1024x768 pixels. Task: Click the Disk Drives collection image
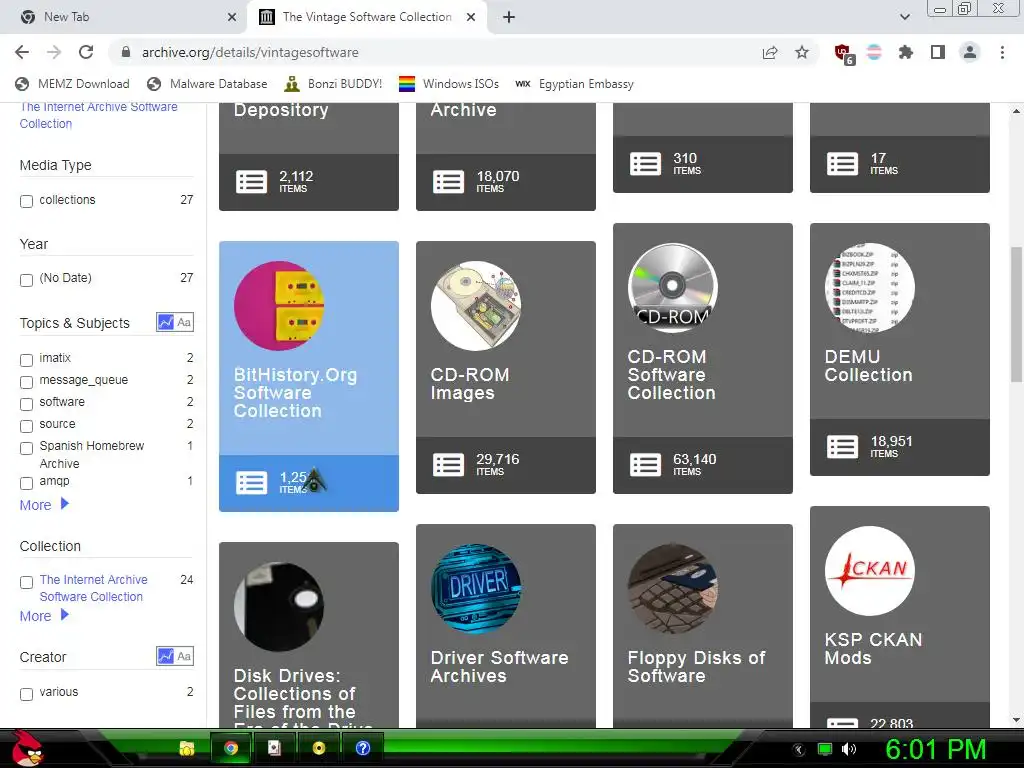279,607
